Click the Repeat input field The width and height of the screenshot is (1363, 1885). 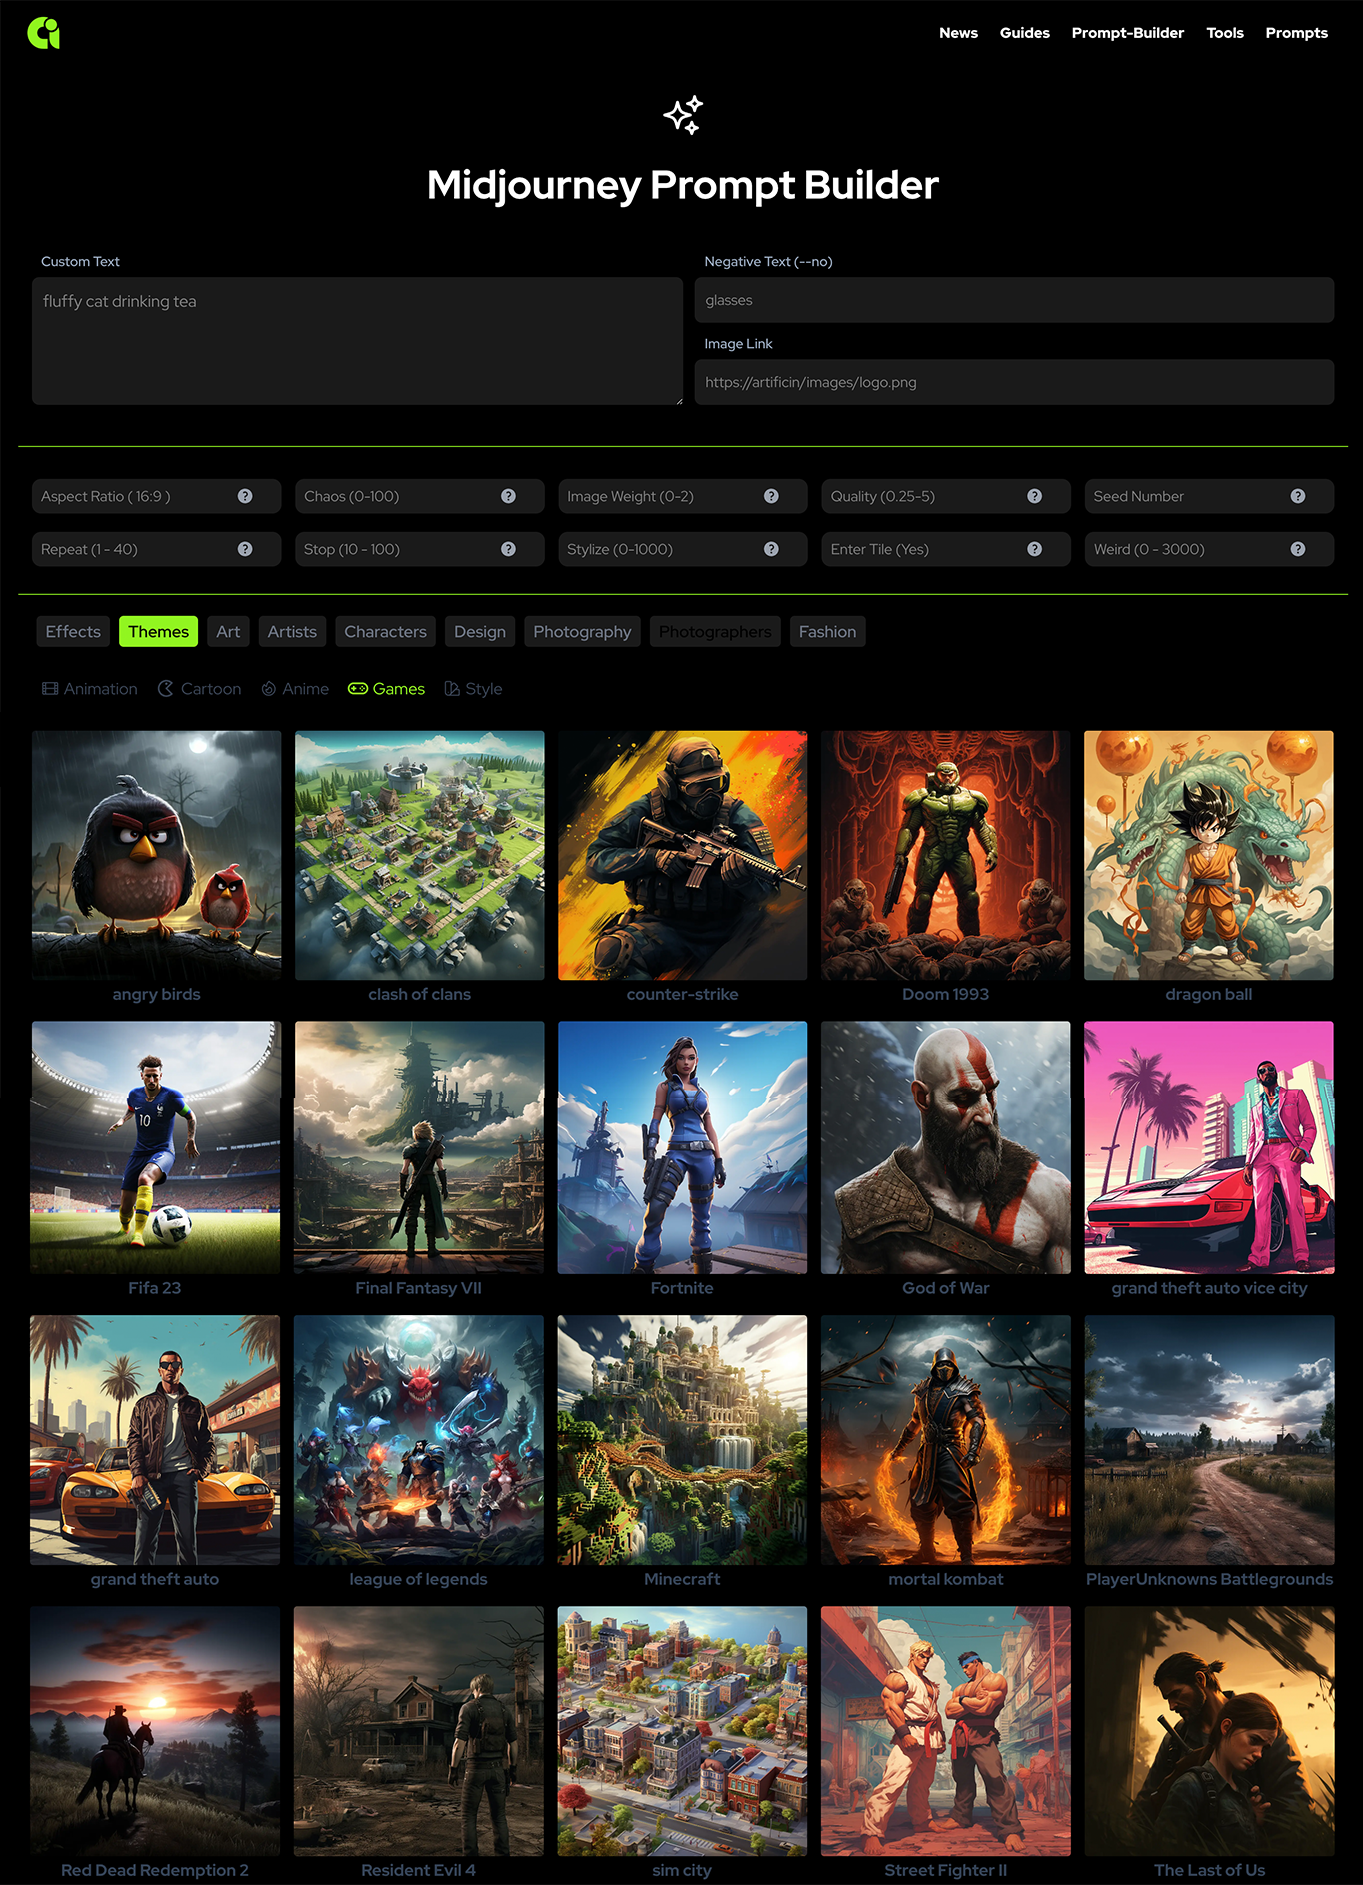pos(156,549)
